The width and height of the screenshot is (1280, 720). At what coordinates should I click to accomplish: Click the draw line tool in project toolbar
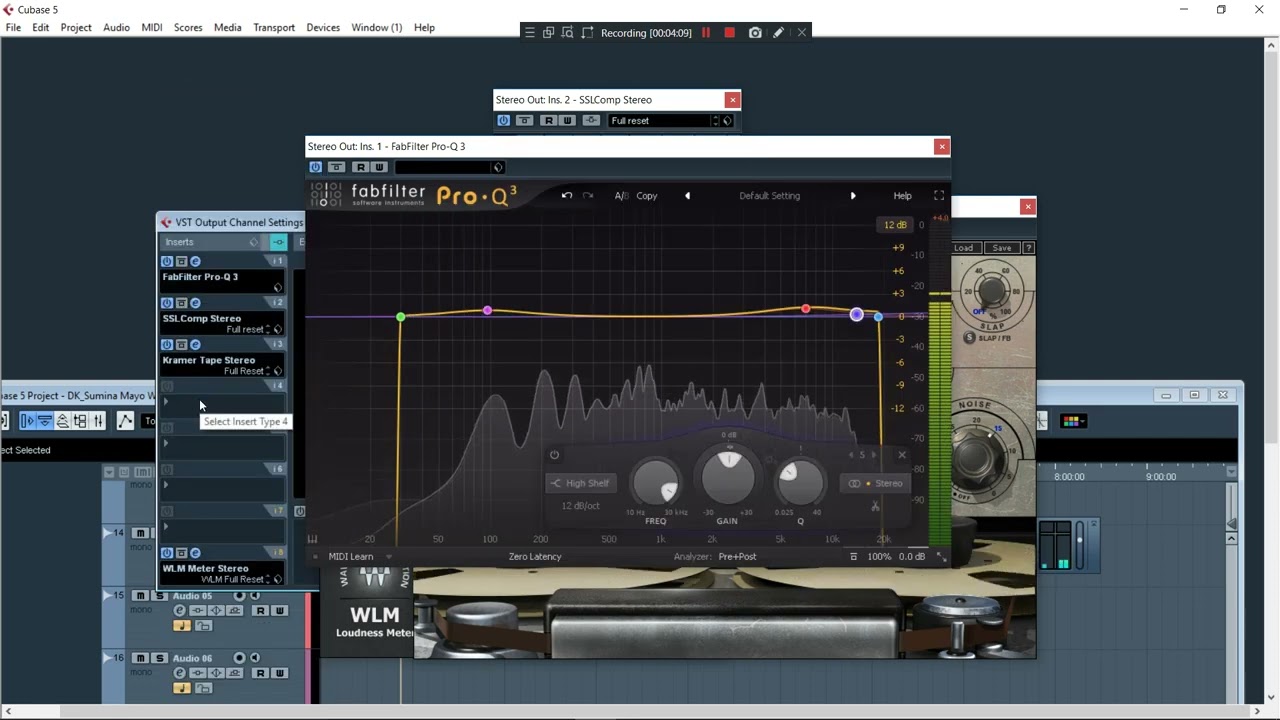pyautogui.click(x=125, y=421)
